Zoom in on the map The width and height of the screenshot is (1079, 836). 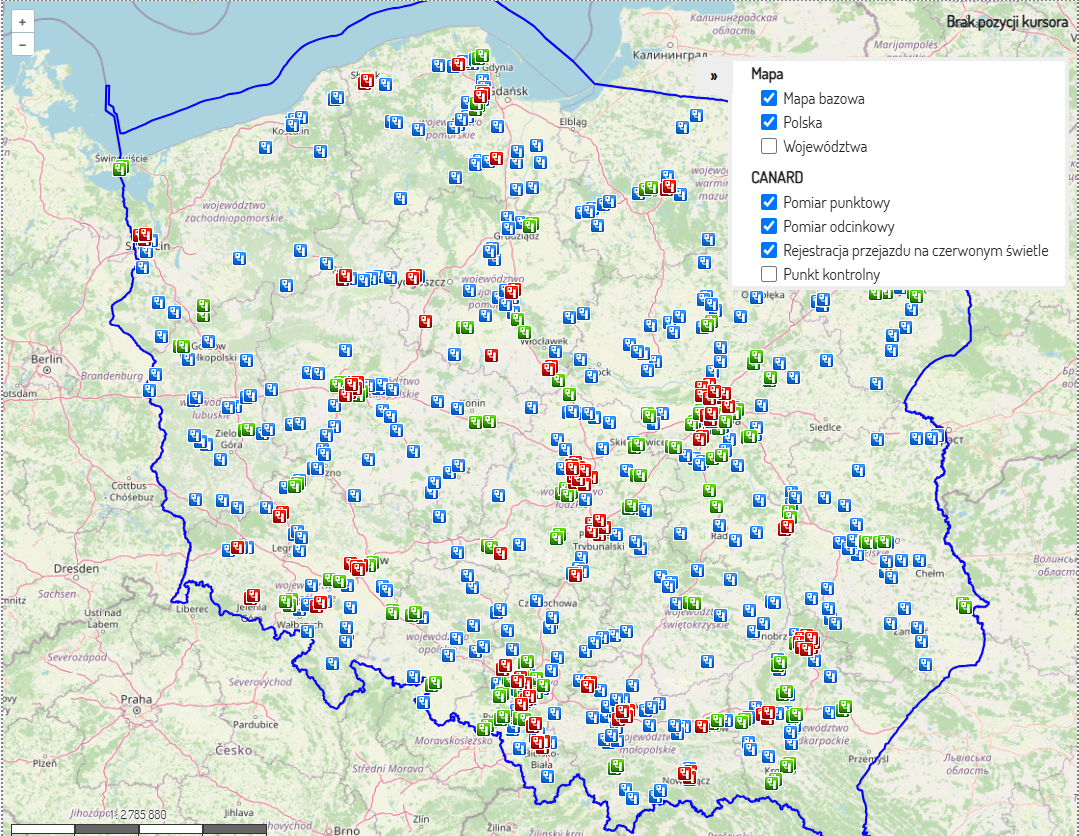22,21
